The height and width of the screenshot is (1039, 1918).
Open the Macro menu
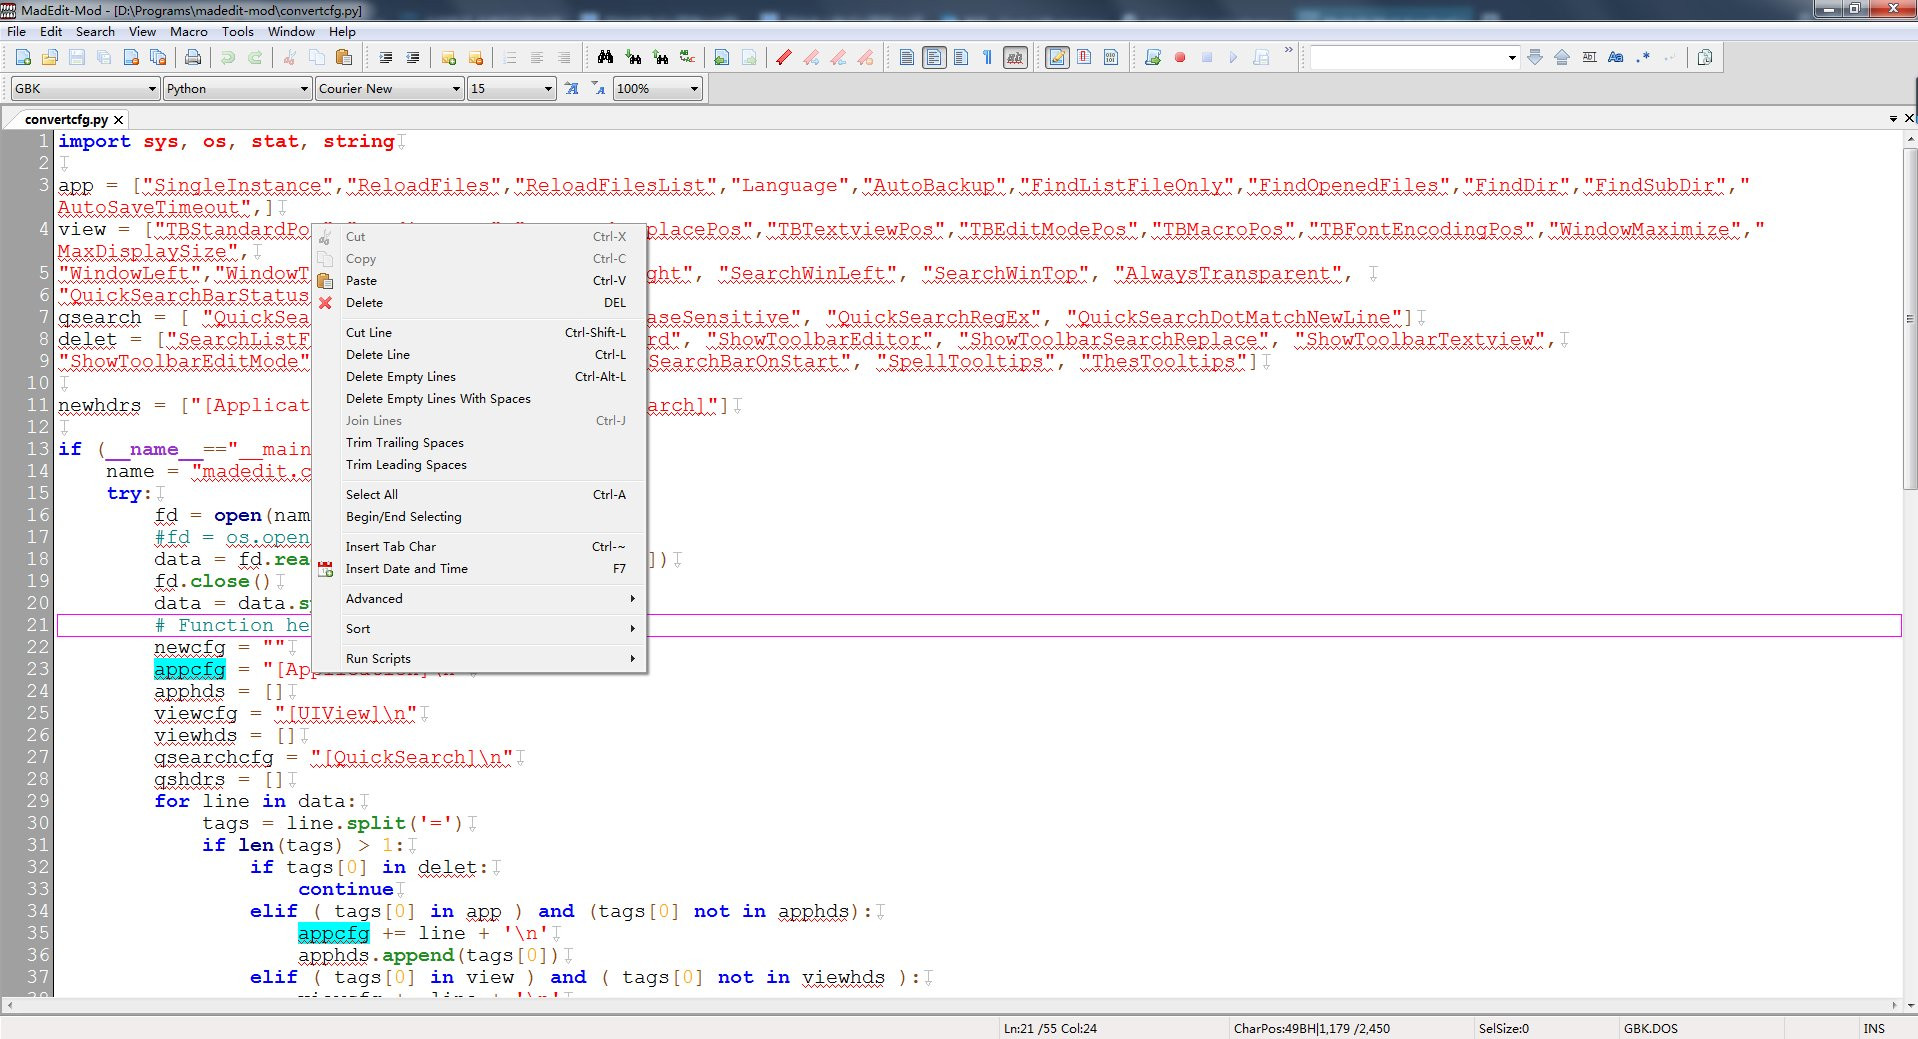point(188,32)
